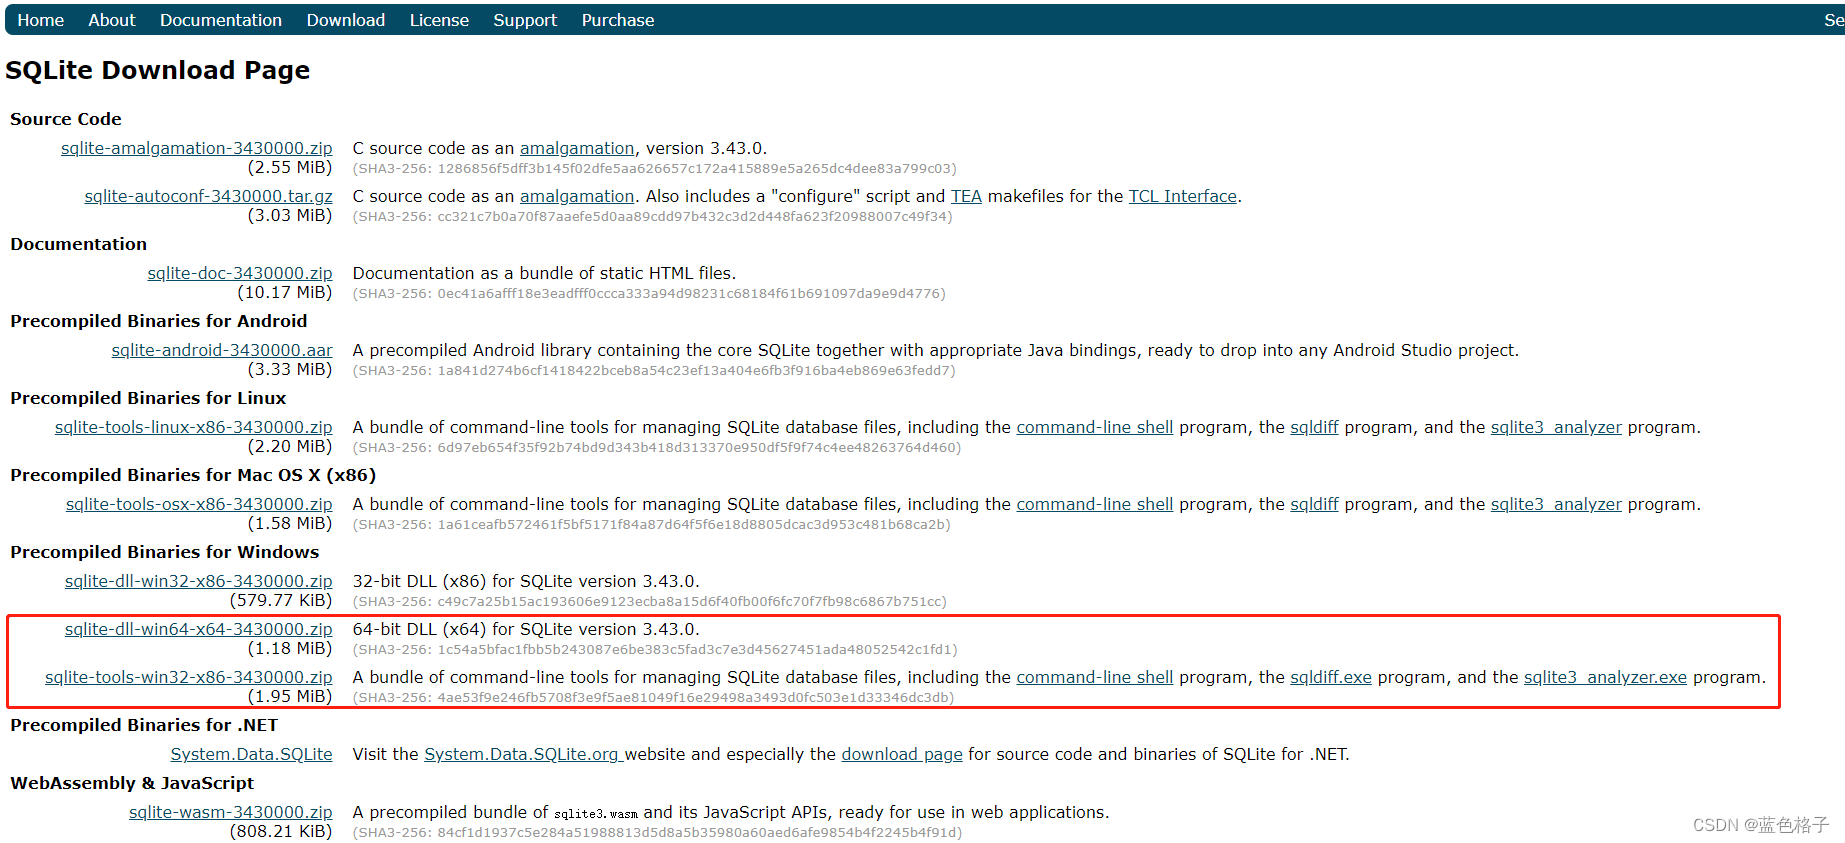This screenshot has width=1845, height=843.
Task: Open command-line shell link in Linux row
Action: [1095, 427]
